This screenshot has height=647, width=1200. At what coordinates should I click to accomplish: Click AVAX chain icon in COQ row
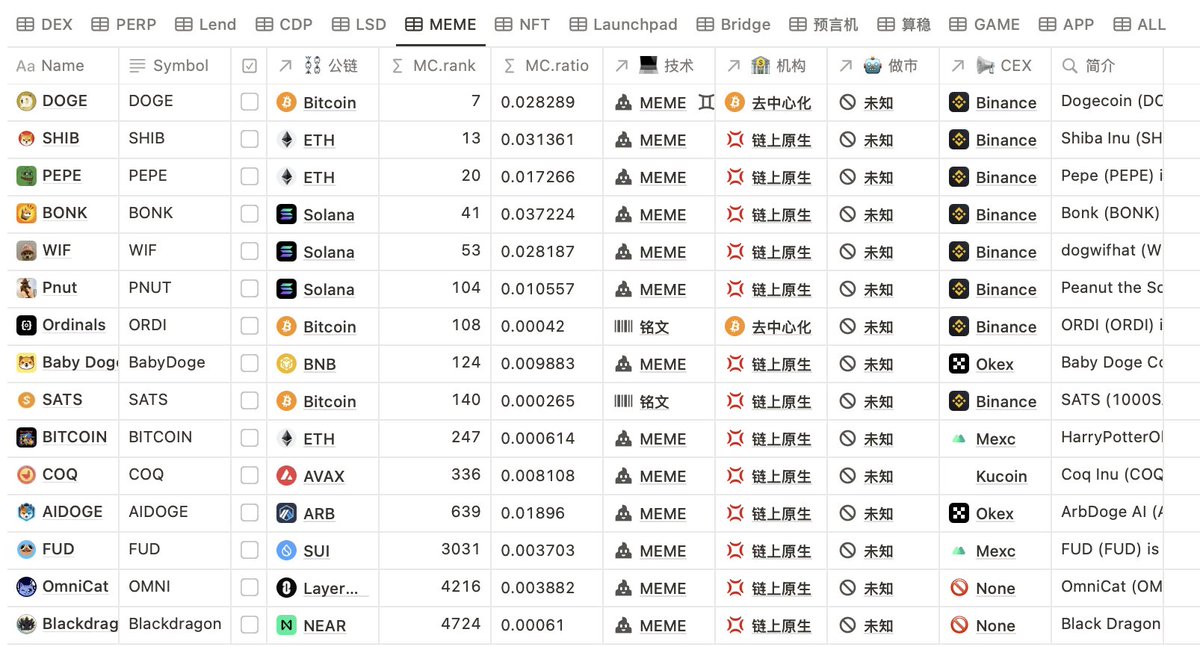286,476
